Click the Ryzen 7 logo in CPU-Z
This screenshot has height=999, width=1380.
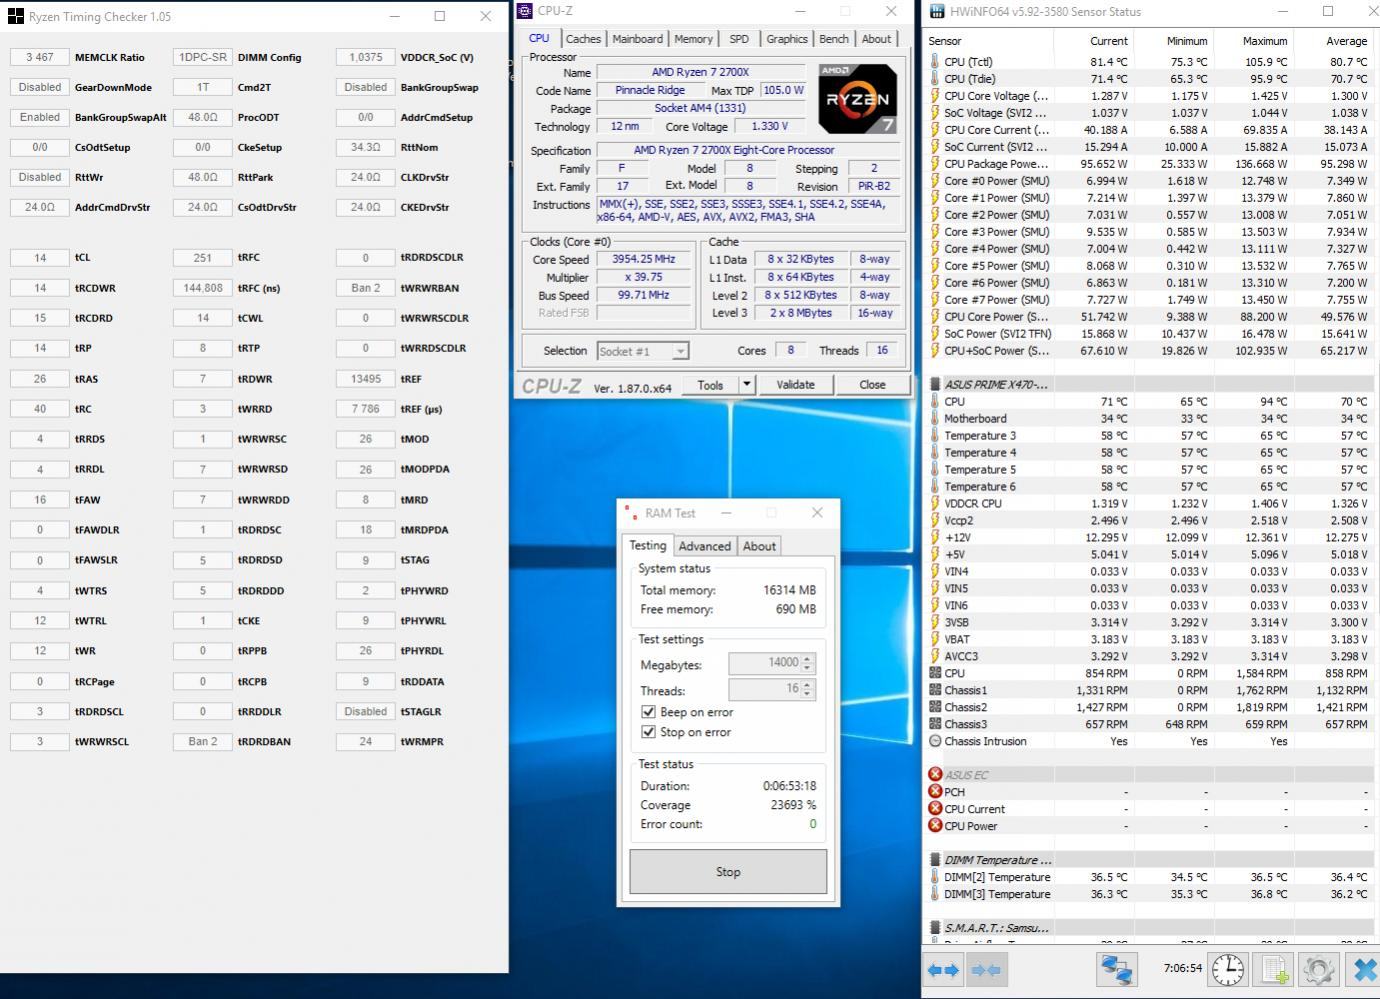pyautogui.click(x=857, y=99)
